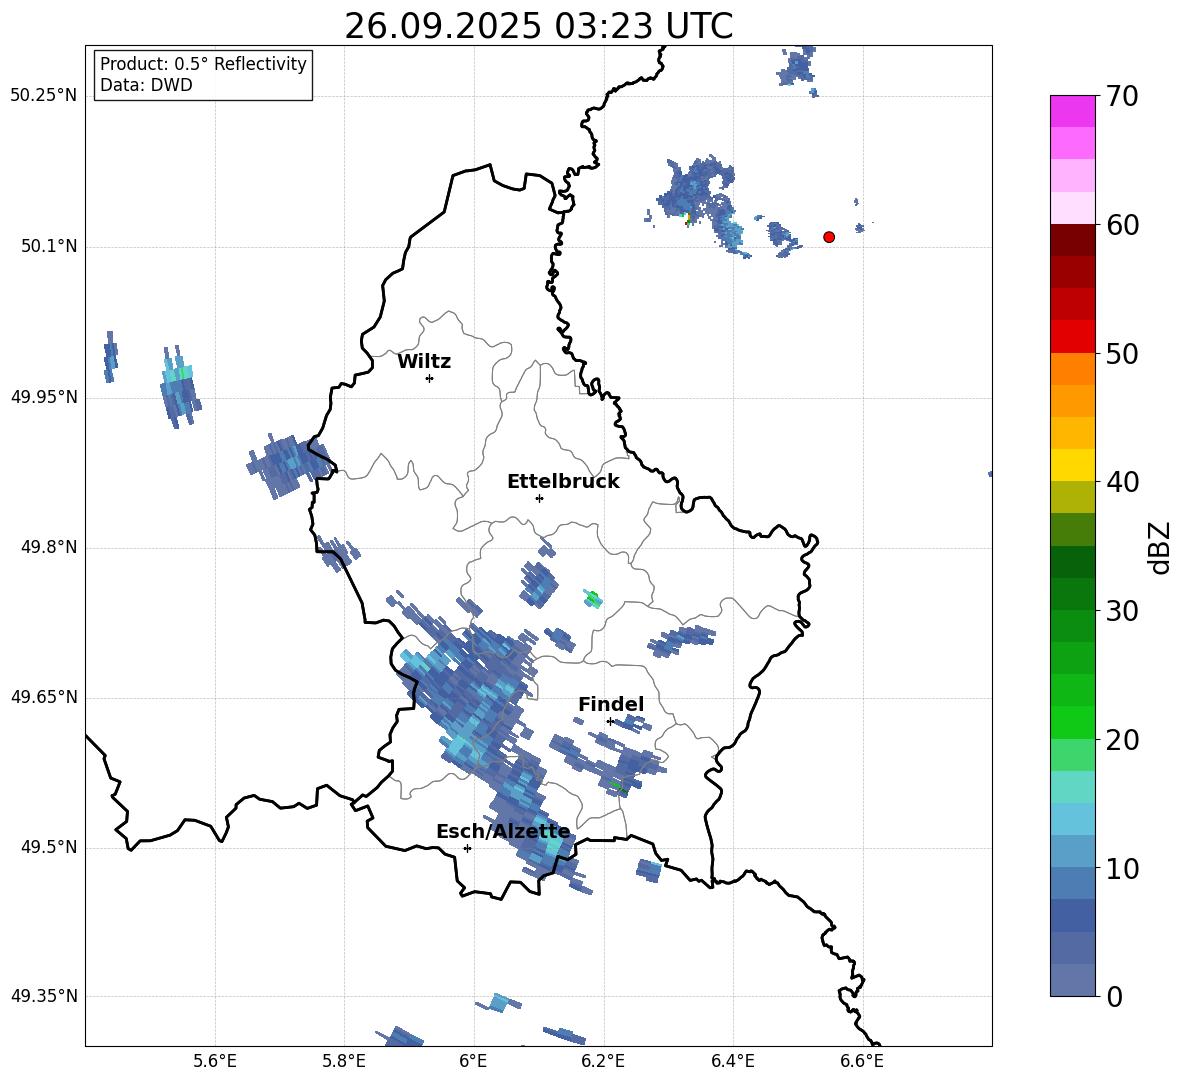
Task: Click the colorbar tick label 50
Action: click(x=1123, y=353)
